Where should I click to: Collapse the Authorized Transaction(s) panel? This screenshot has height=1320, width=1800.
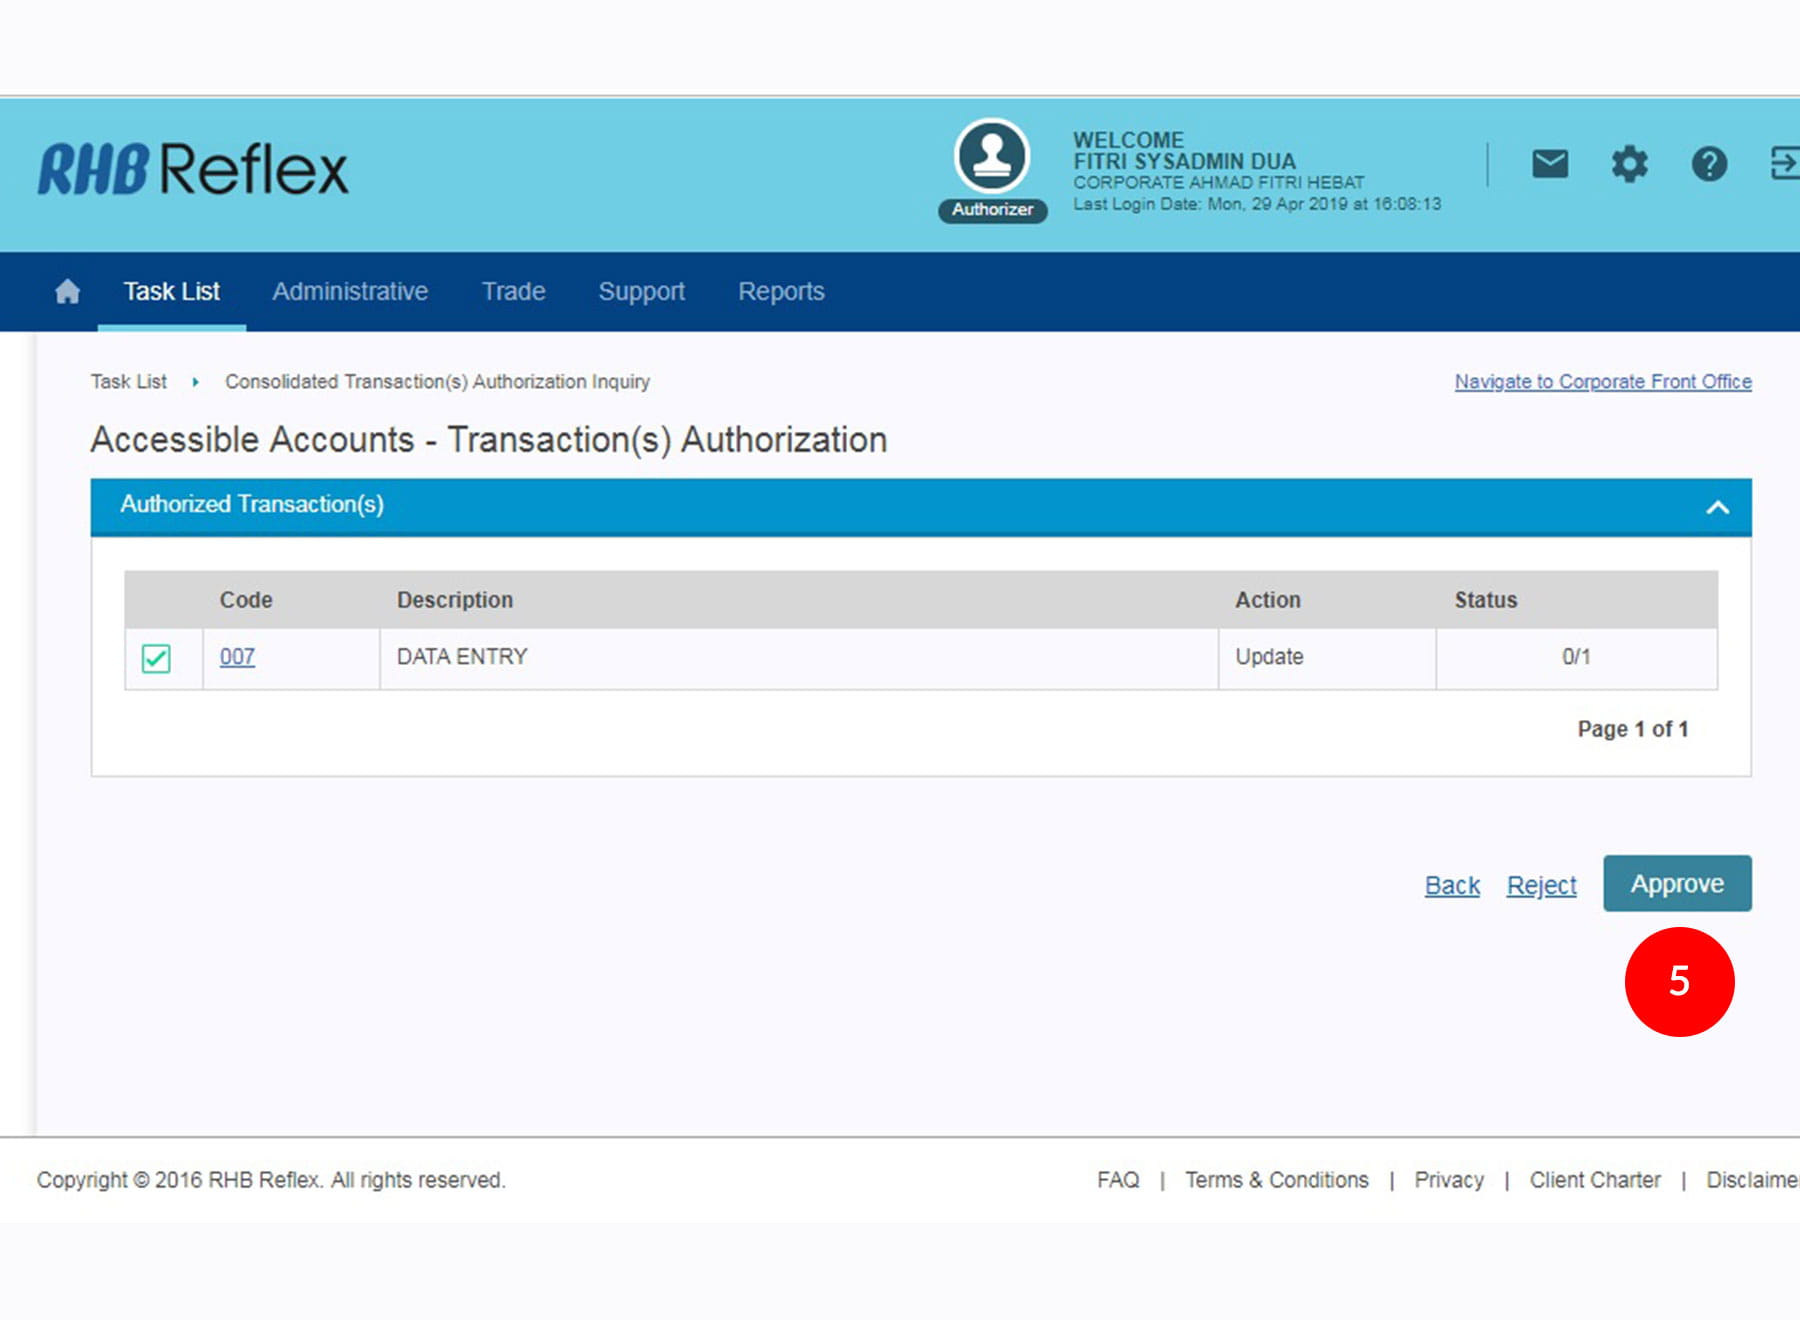click(x=1717, y=507)
